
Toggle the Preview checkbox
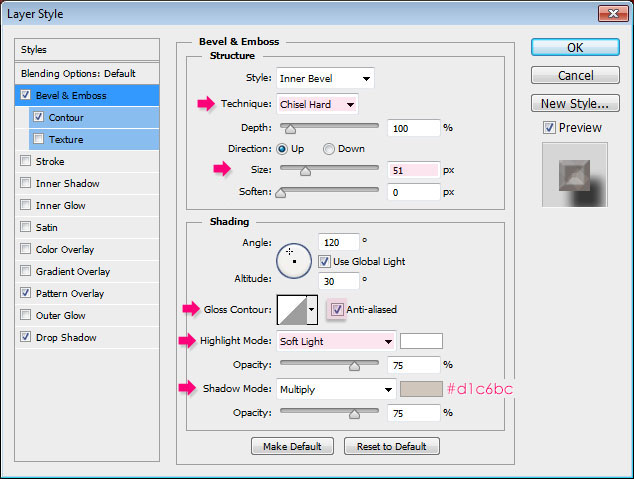[549, 128]
